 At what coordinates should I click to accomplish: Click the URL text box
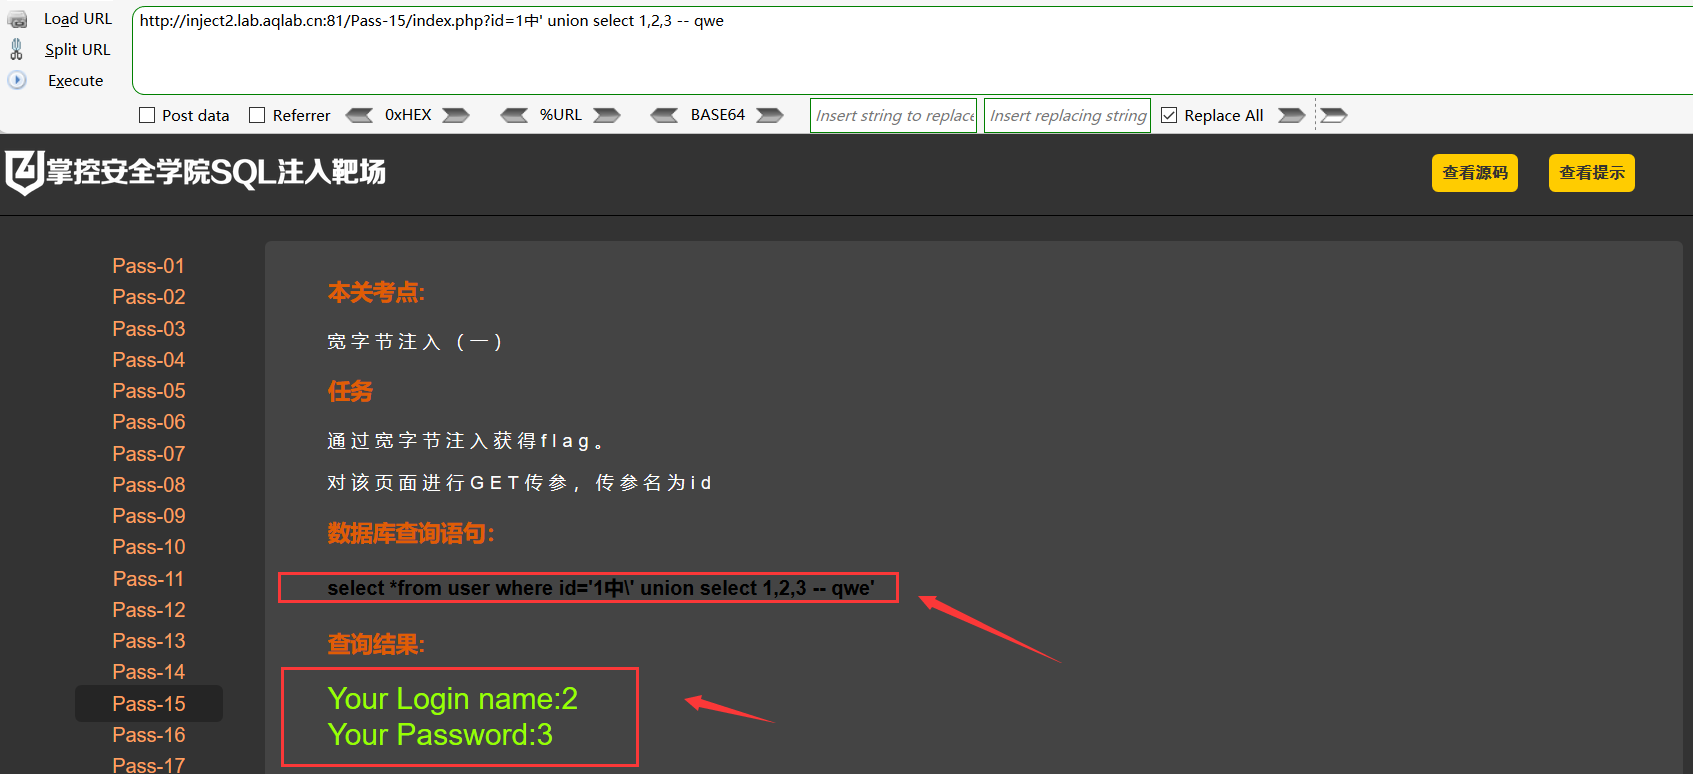coord(912,50)
